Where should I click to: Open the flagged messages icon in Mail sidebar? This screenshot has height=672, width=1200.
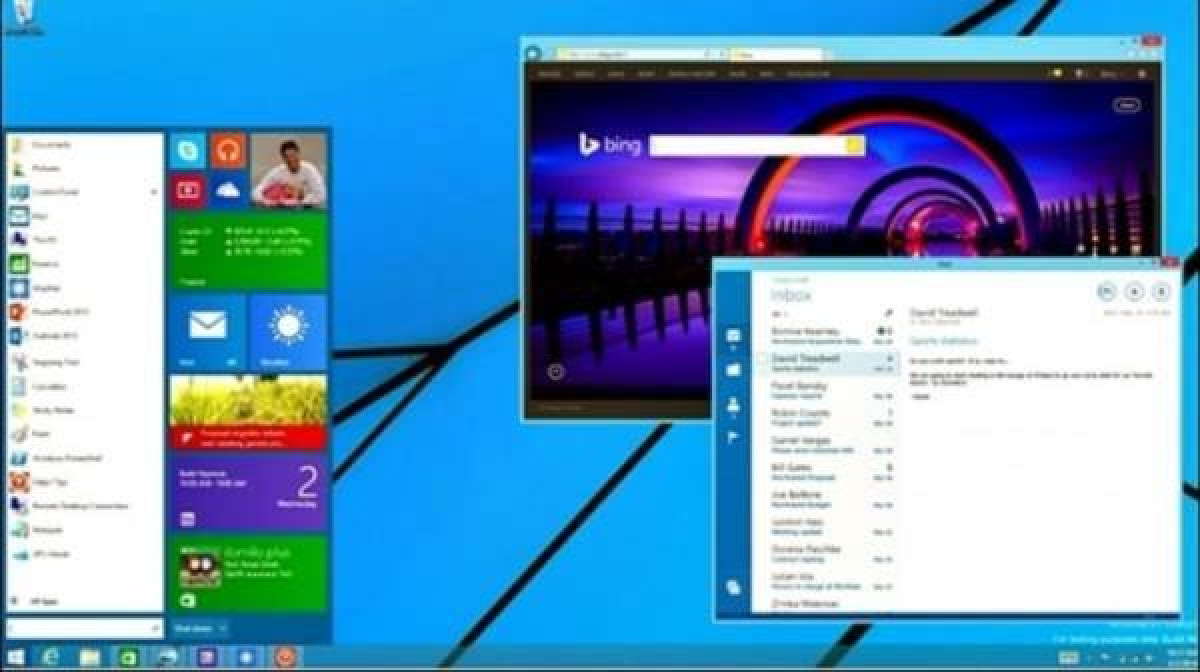point(732,436)
